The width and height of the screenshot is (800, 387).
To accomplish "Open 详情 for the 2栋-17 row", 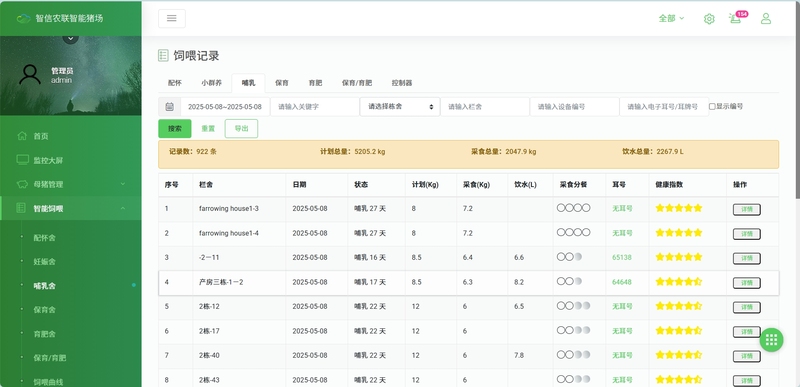I will (747, 332).
